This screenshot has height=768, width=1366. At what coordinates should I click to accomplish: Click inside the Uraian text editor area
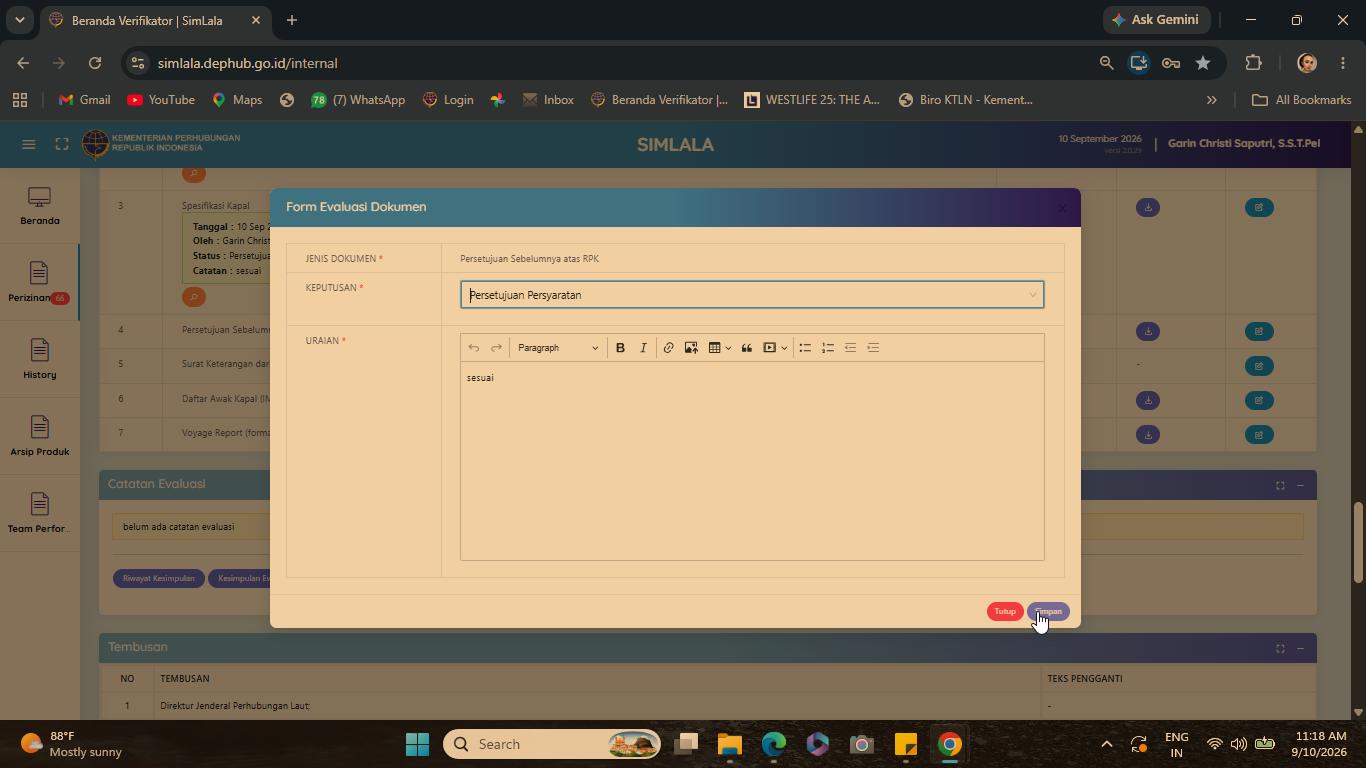[x=752, y=460]
